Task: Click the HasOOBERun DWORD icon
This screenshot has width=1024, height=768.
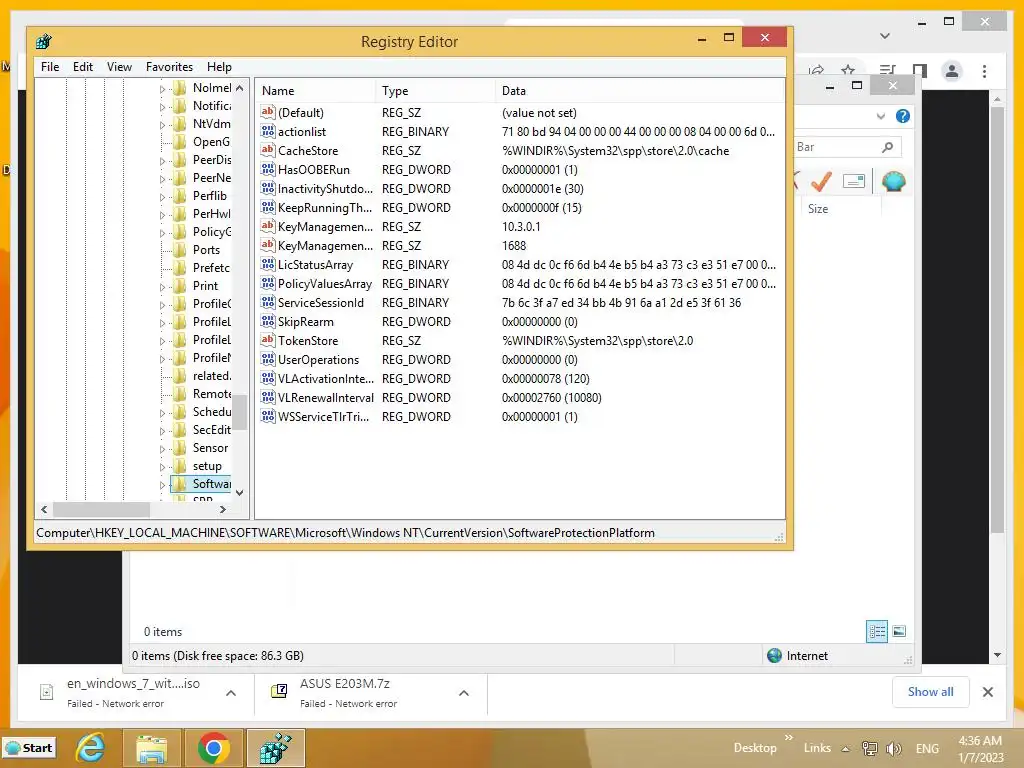Action: pyautogui.click(x=268, y=169)
